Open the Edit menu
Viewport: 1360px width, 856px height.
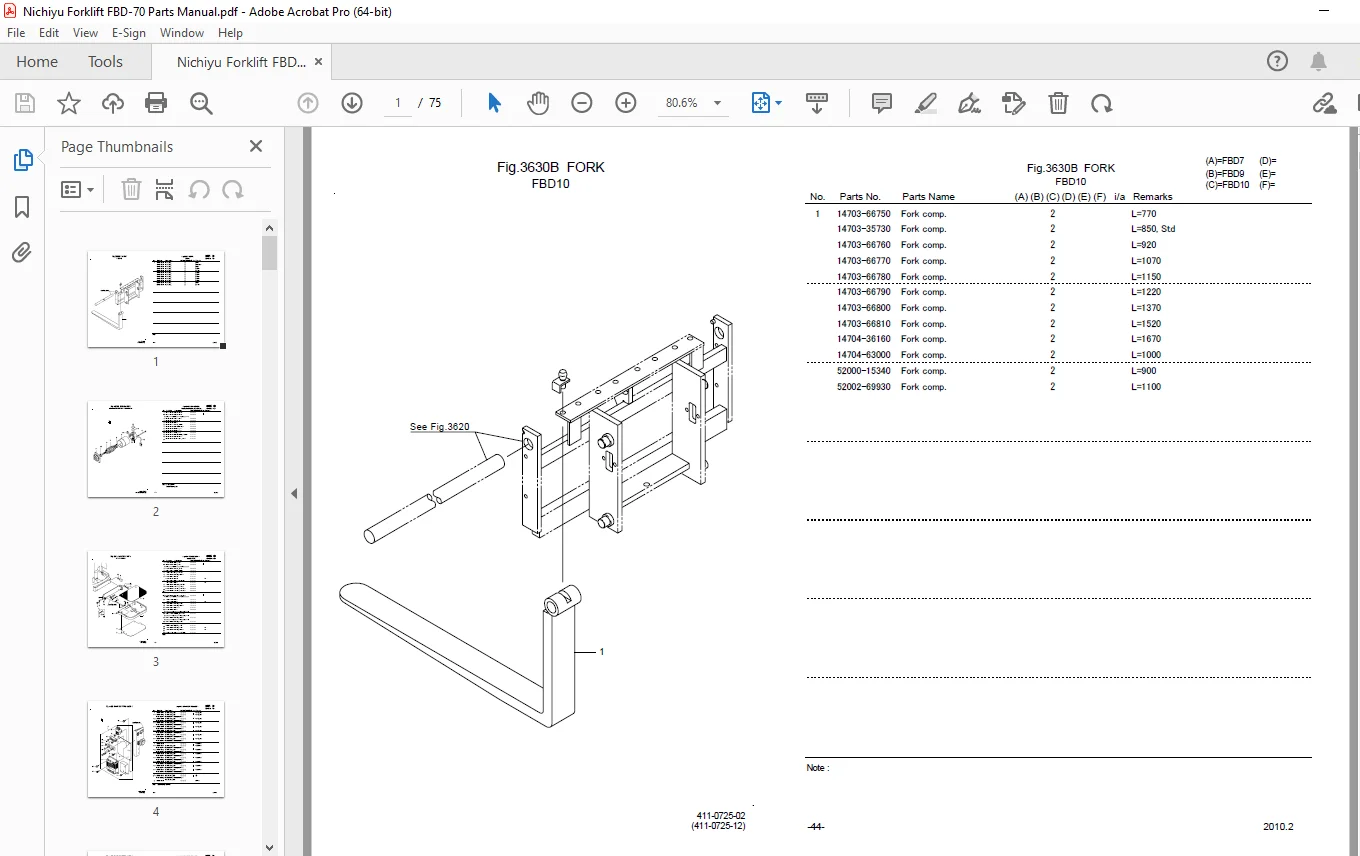click(x=49, y=33)
